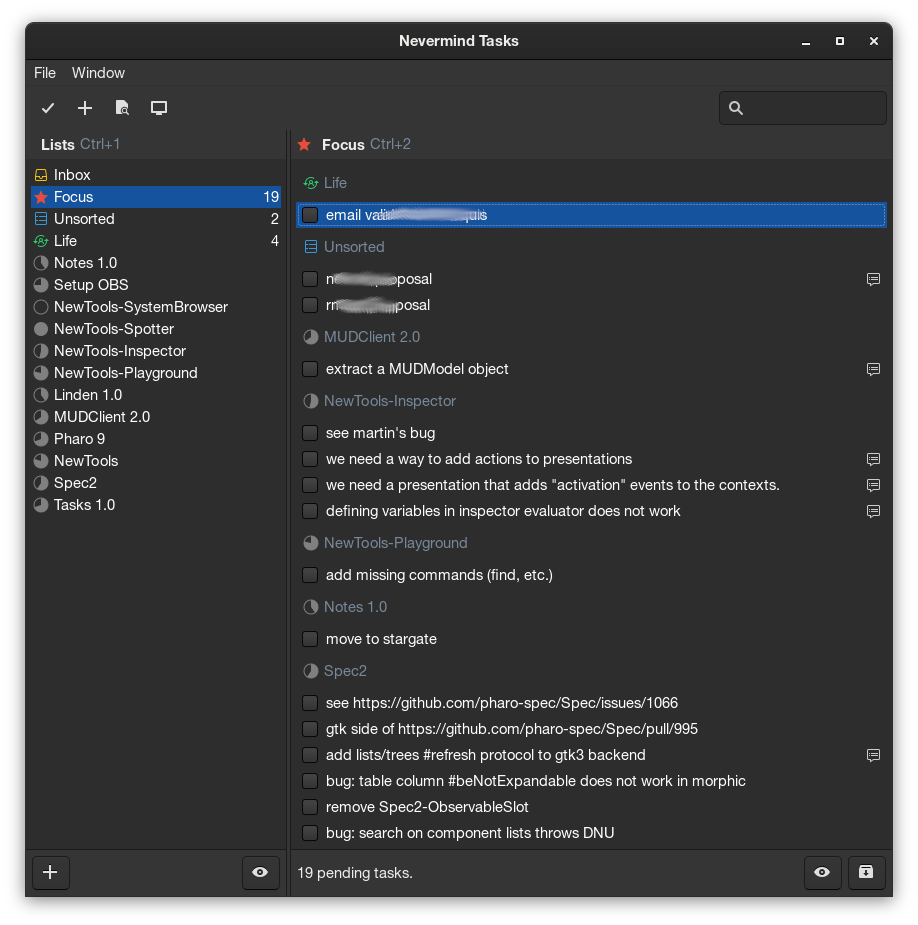Click the search input field
The height and width of the screenshot is (925, 918).
[x=803, y=108]
